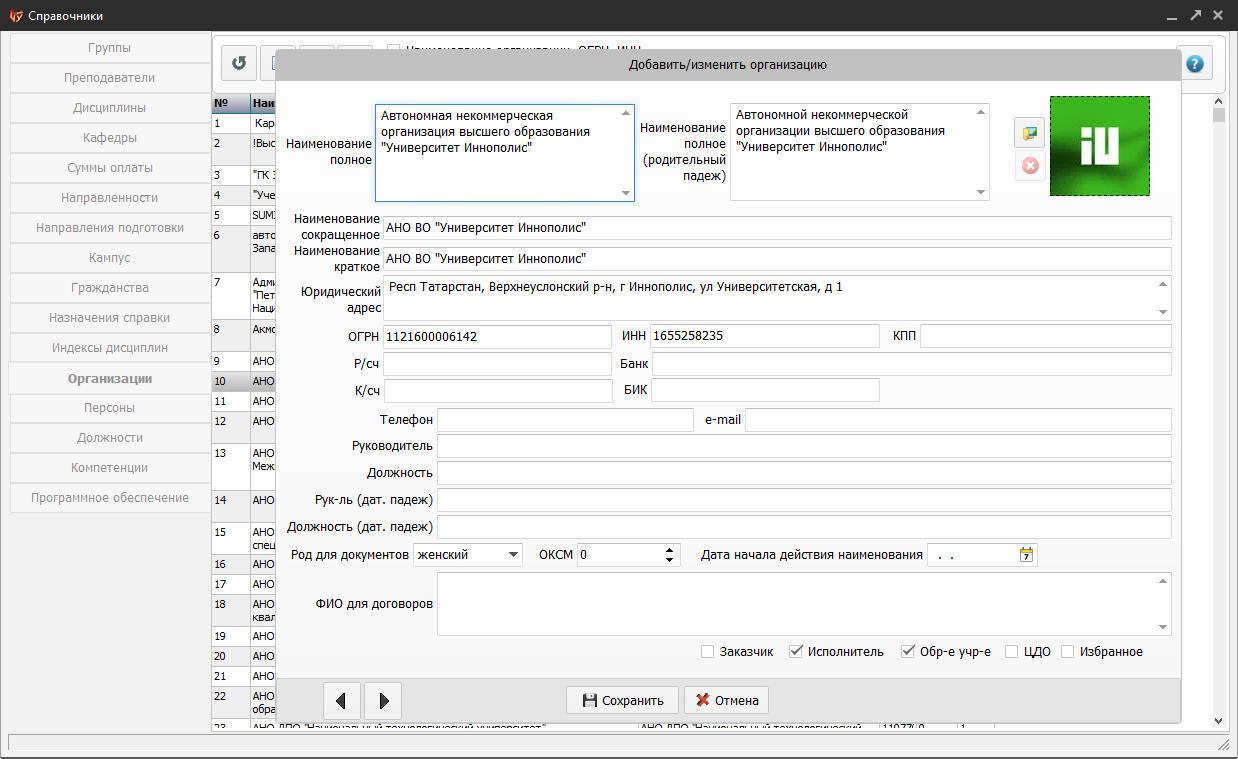Image resolution: width=1238 pixels, height=759 pixels.
Task: Open the Гражданства section
Action: pyautogui.click(x=110, y=288)
